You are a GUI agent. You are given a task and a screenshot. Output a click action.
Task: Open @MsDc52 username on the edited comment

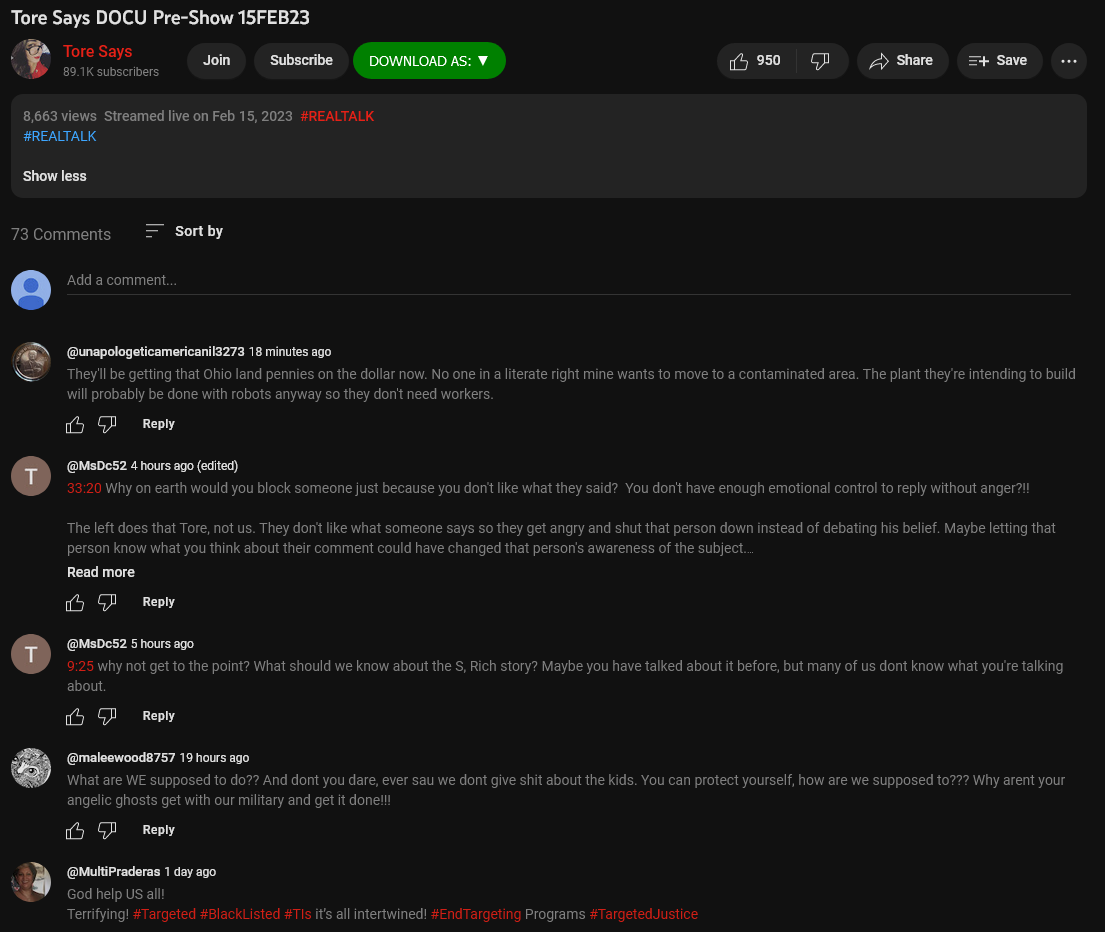(x=97, y=466)
